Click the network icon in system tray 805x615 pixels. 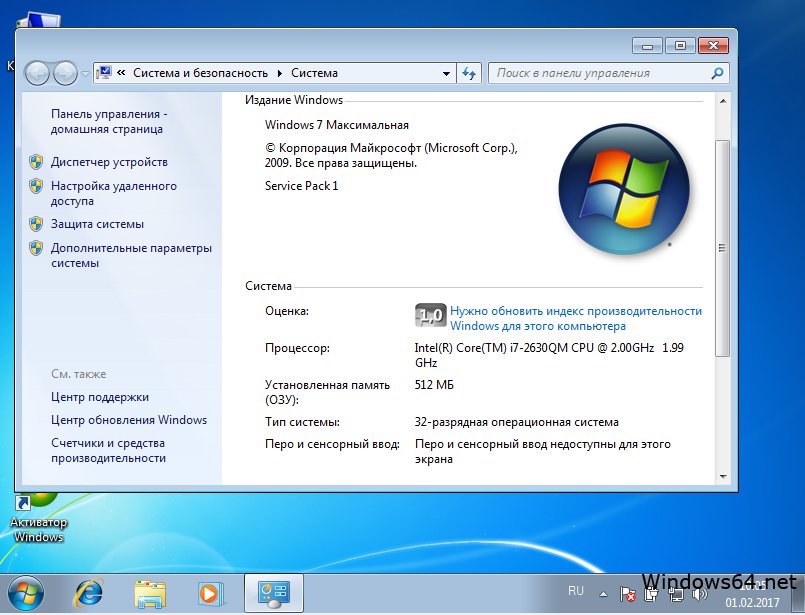677,594
